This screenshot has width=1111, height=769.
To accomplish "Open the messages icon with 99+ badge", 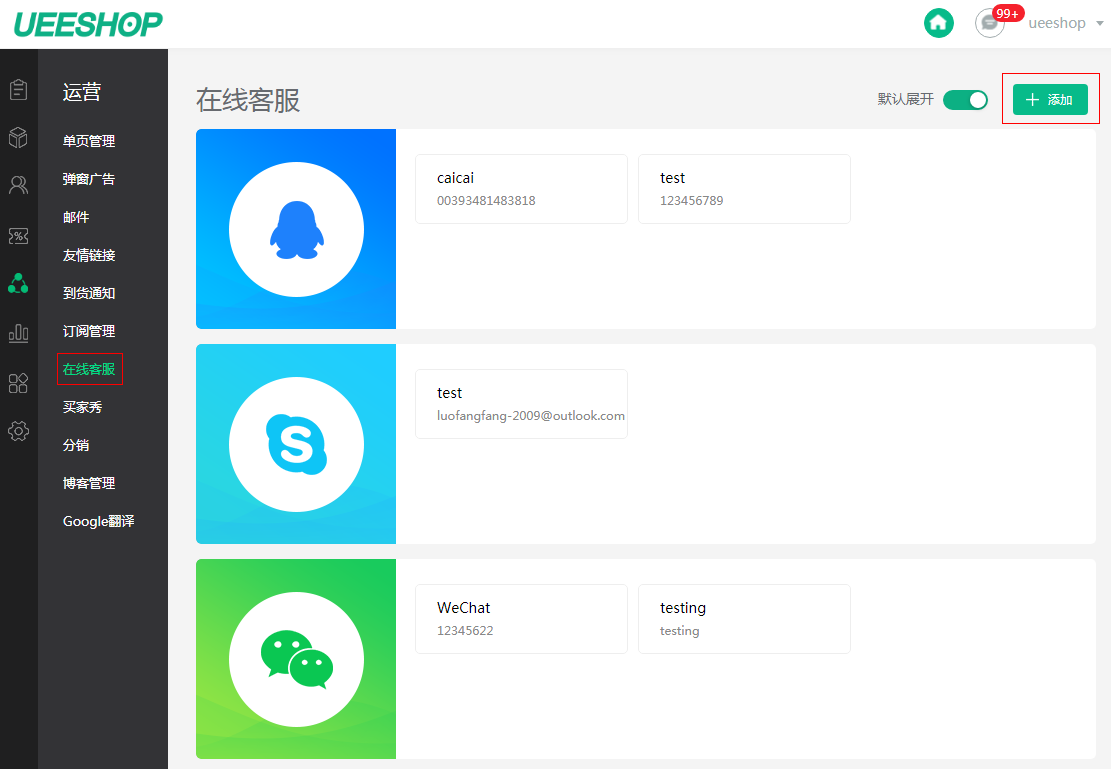I will [x=990, y=23].
